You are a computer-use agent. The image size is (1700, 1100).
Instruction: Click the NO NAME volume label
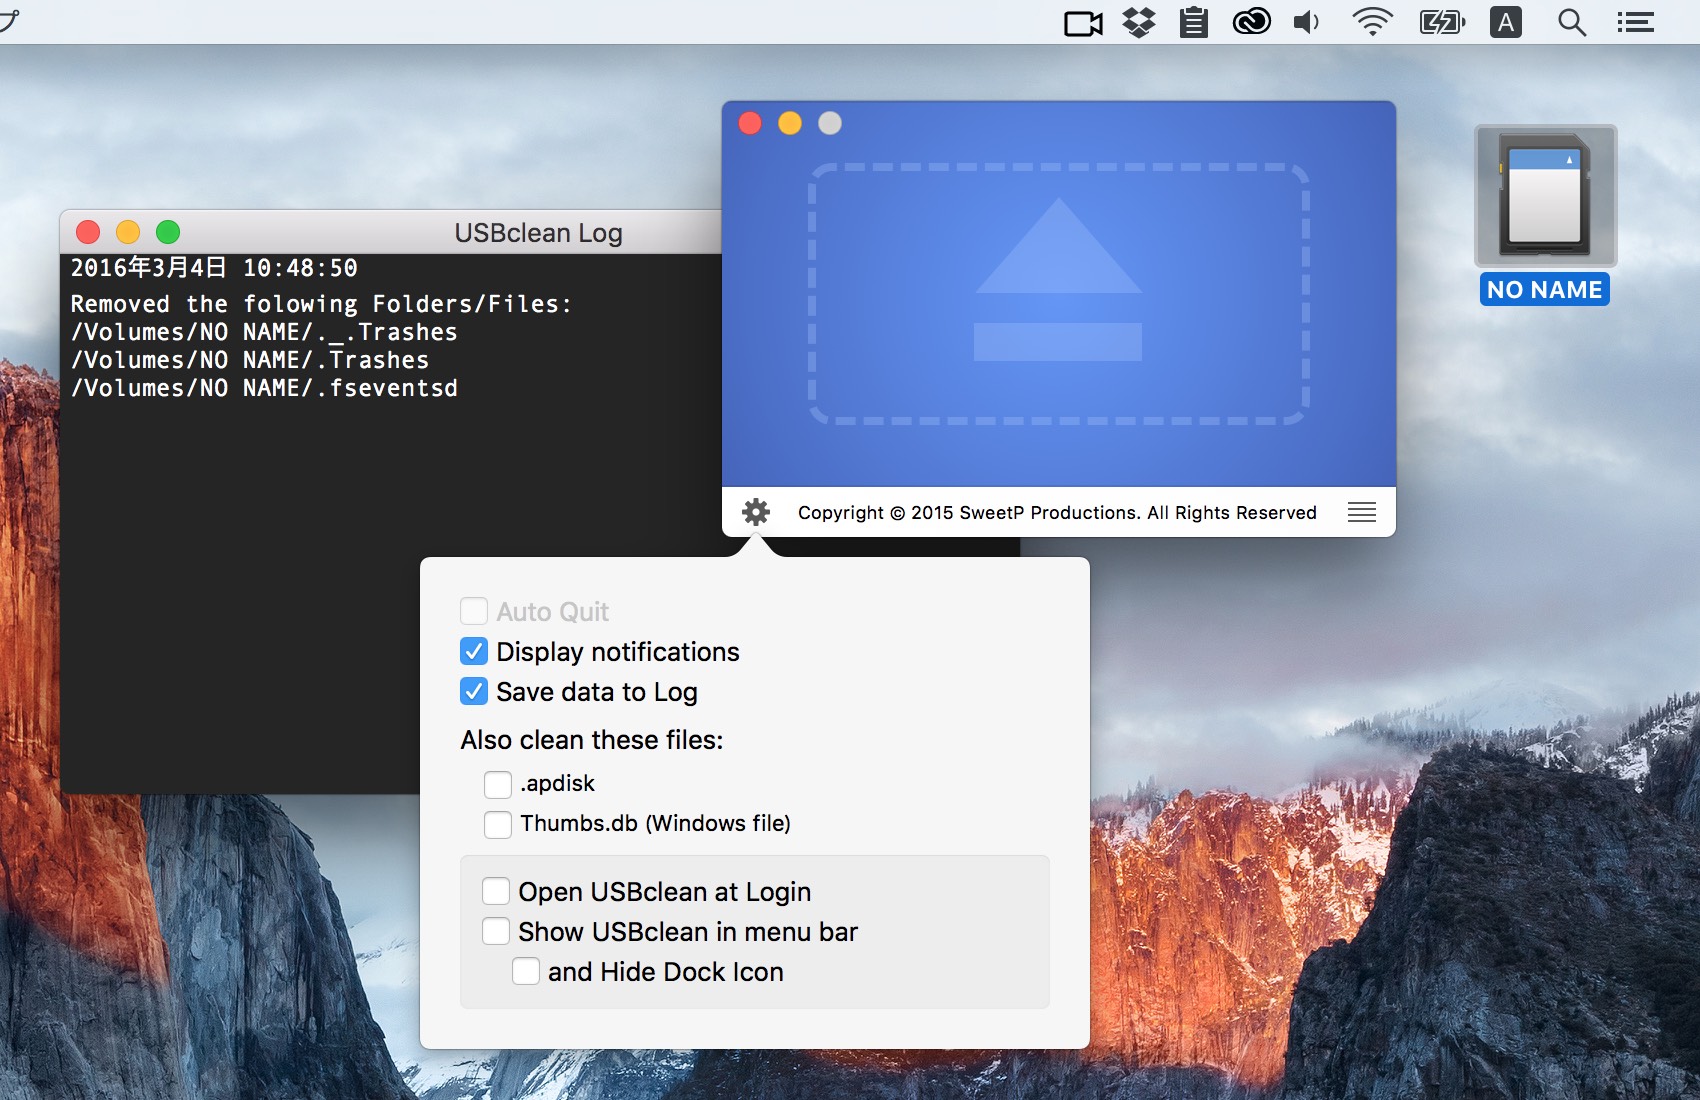click(x=1545, y=289)
